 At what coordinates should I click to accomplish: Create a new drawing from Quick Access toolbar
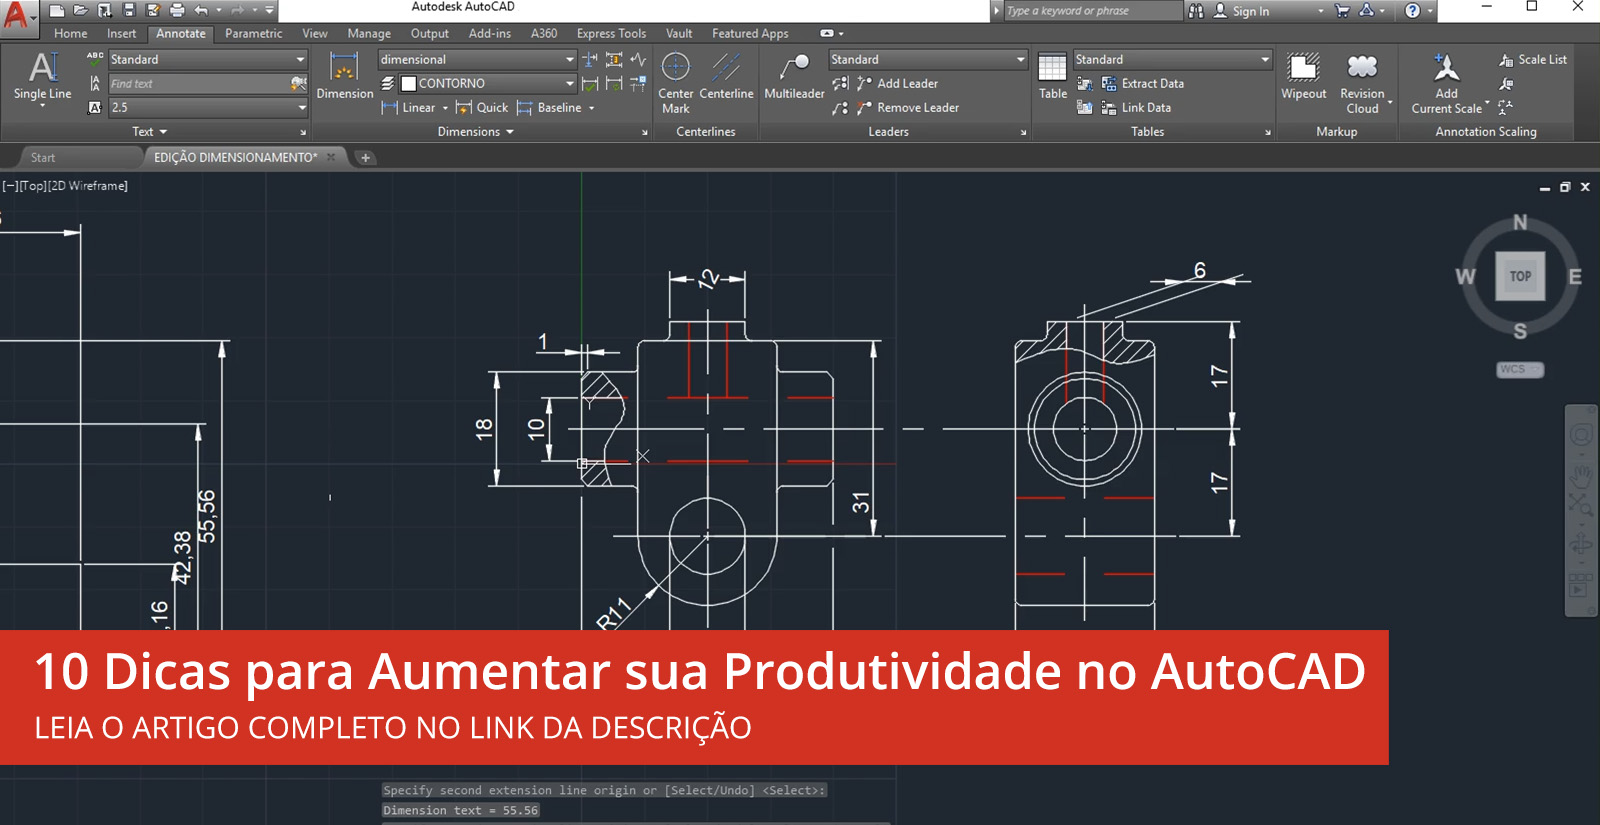pos(57,10)
